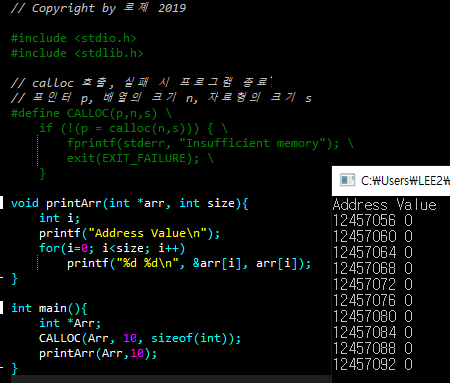Click the int main(){ line
The image size is (450, 383).
[x=49, y=308]
